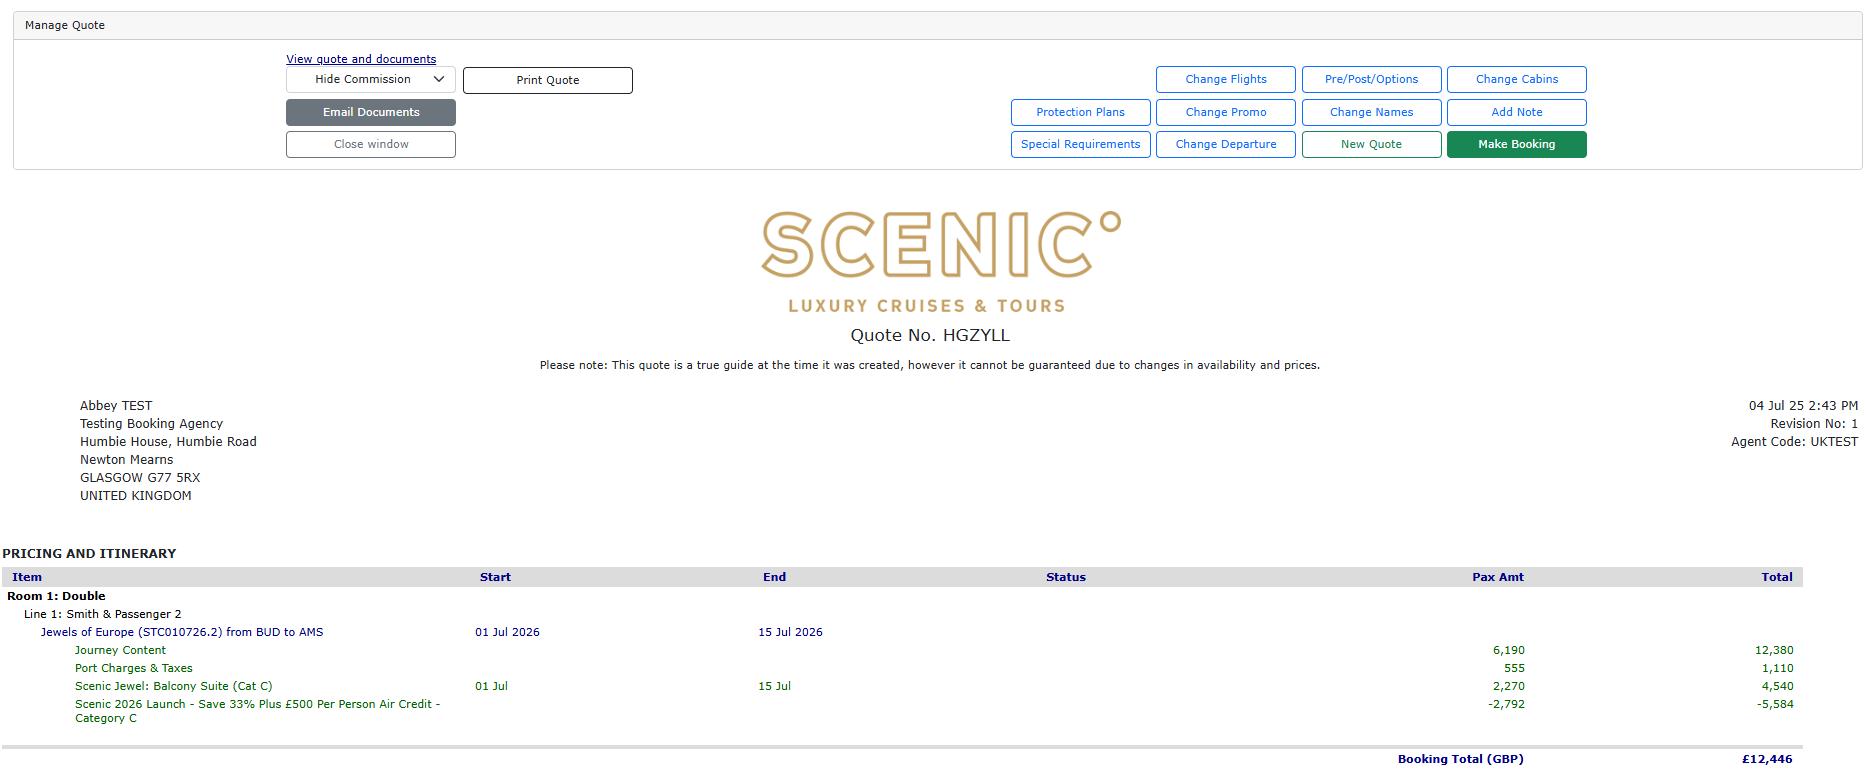Viewport: 1866px width, 781px height.
Task: Select Change Cabins
Action: 1517,79
